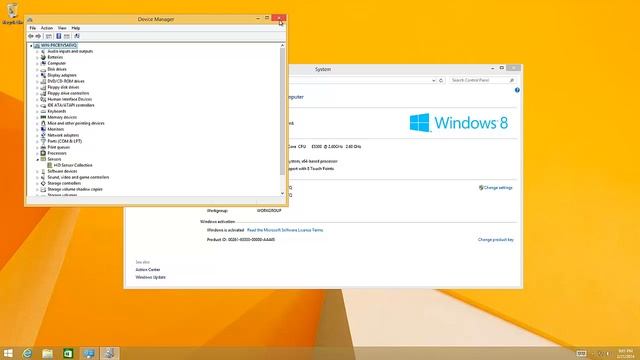Open the Action Center link
This screenshot has width=640, height=360.
tap(148, 270)
